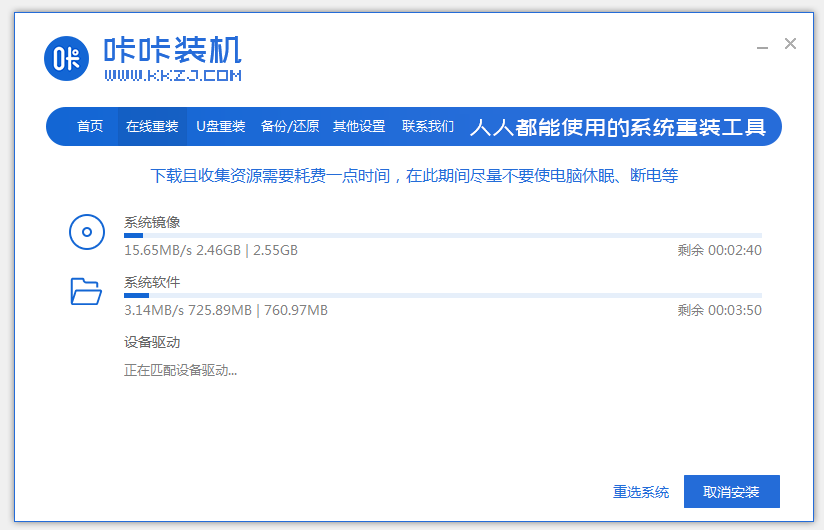Viewport: 824px width, 530px height.
Task: Click the 系统镜像 download progress bar
Action: 442,236
